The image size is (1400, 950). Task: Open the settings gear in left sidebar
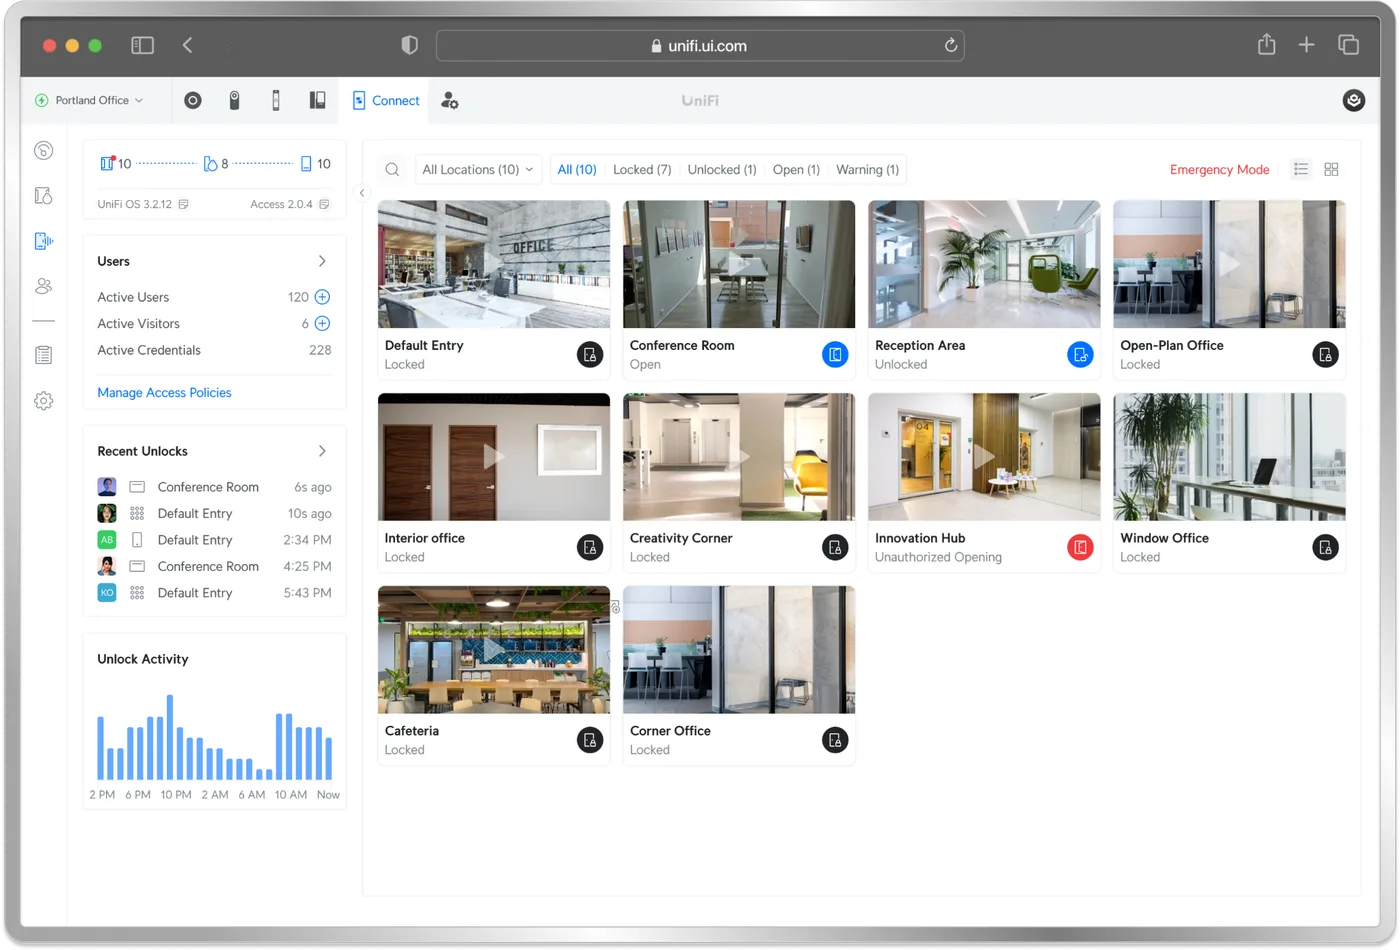coord(43,401)
